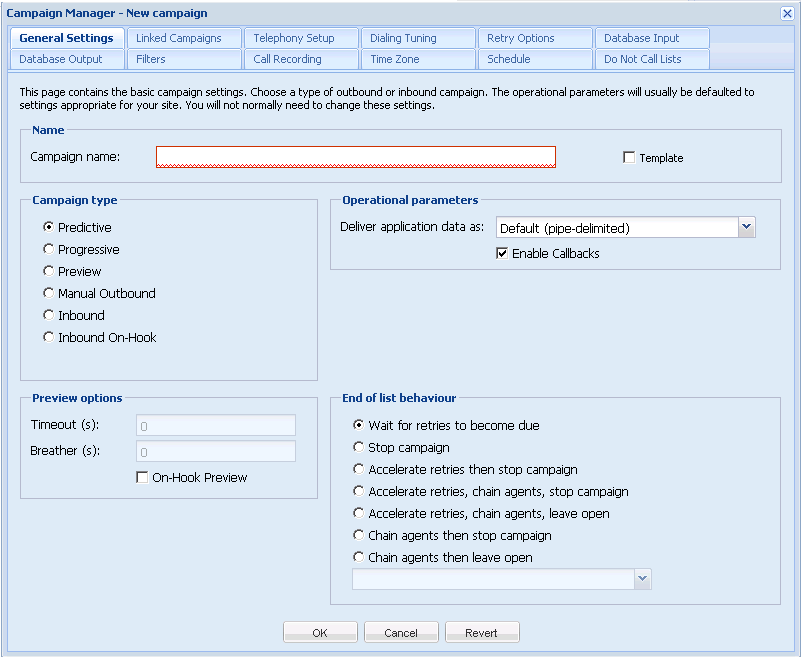Click the empty chain campaign combo box
Viewport: 801px width, 657px height.
click(x=493, y=579)
